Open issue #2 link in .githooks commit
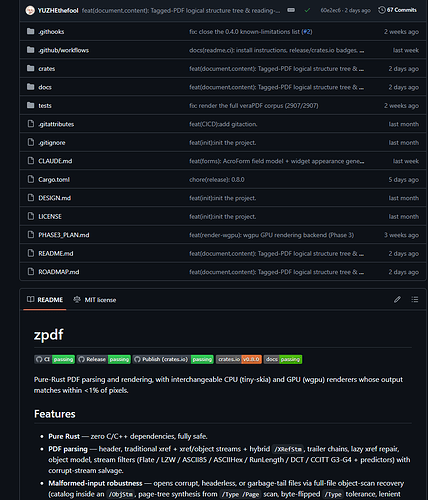Screen dimensions: 428x500 click(307, 32)
